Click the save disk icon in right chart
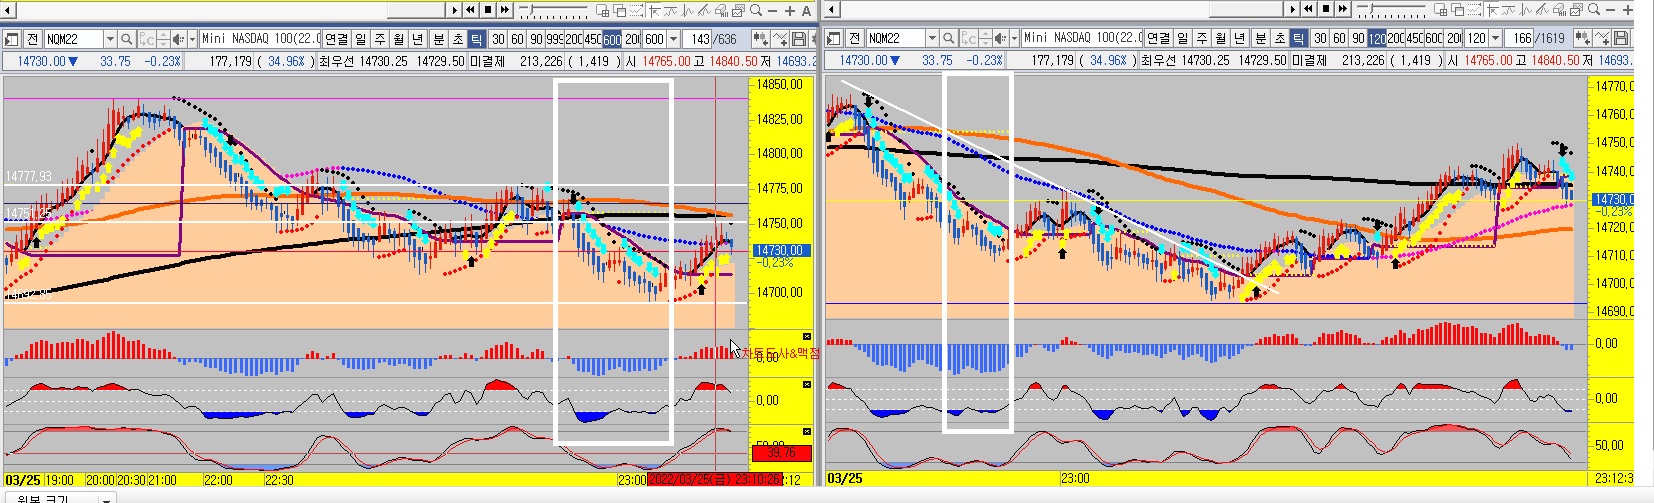 [x=1621, y=39]
